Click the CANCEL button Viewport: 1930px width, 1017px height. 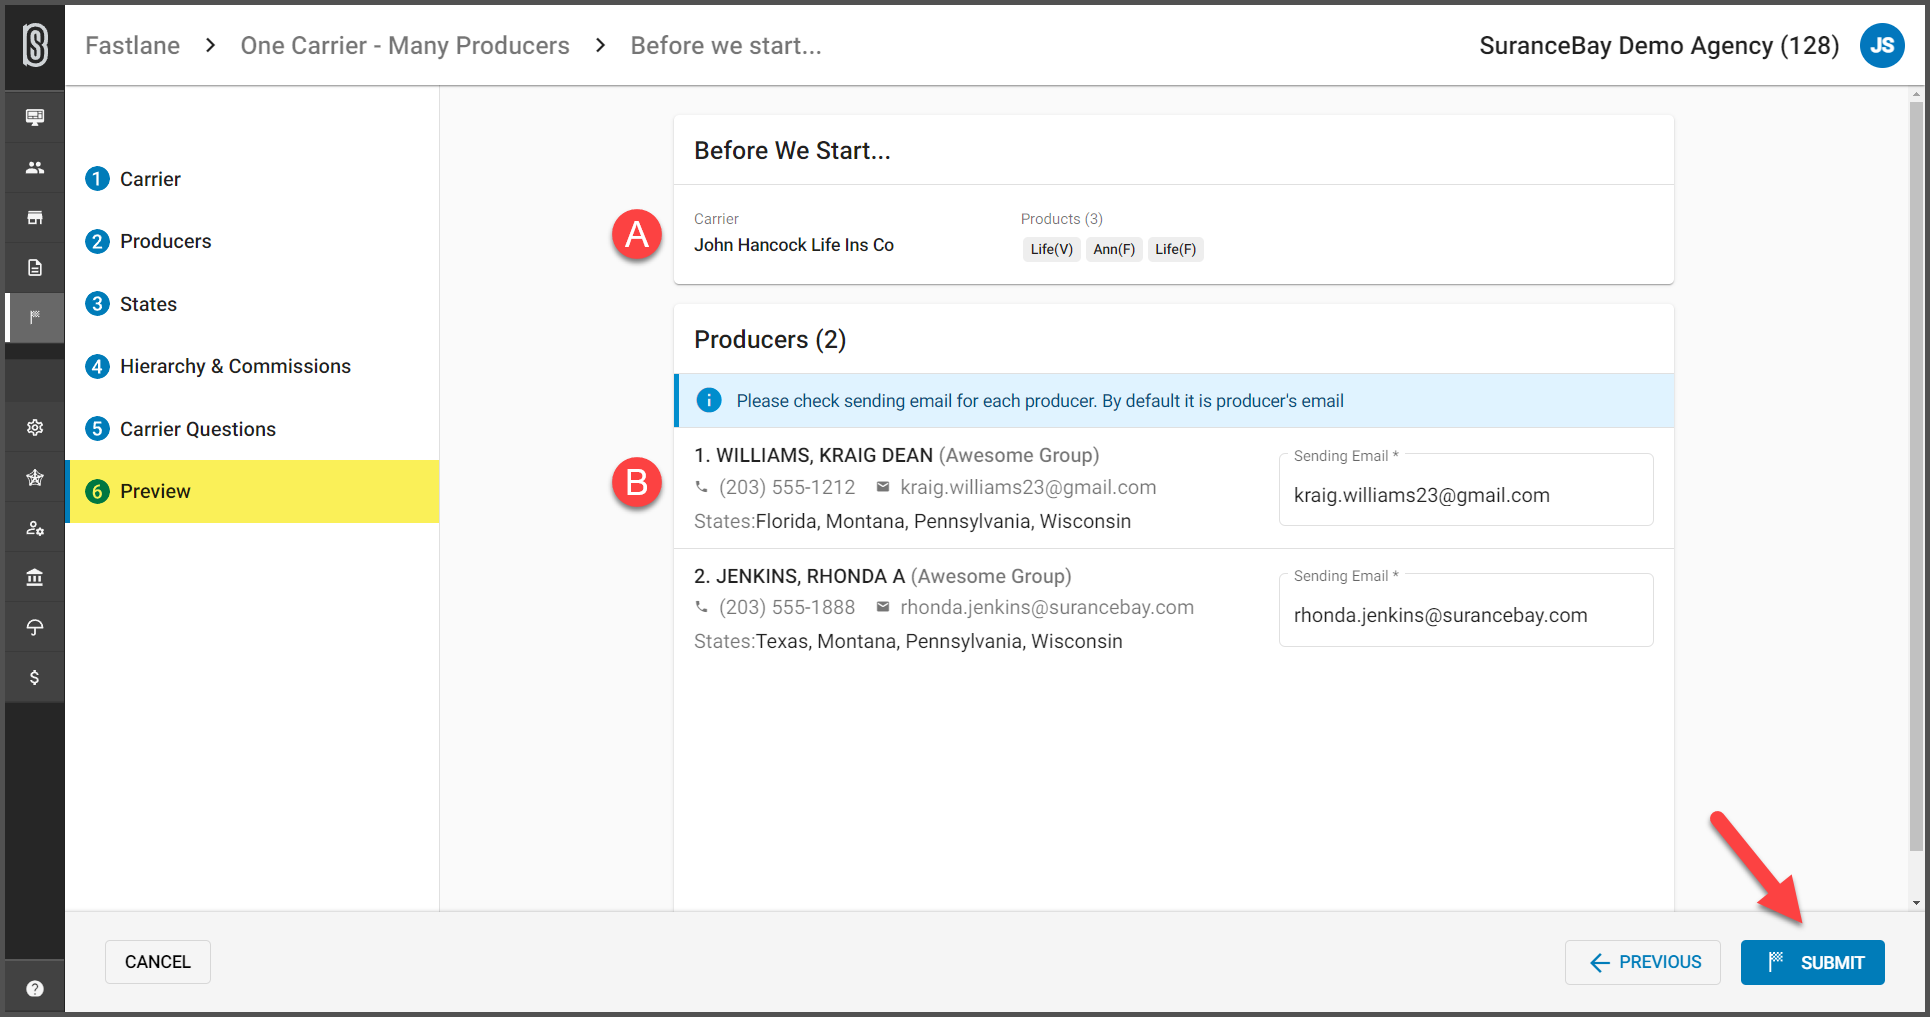coord(158,962)
